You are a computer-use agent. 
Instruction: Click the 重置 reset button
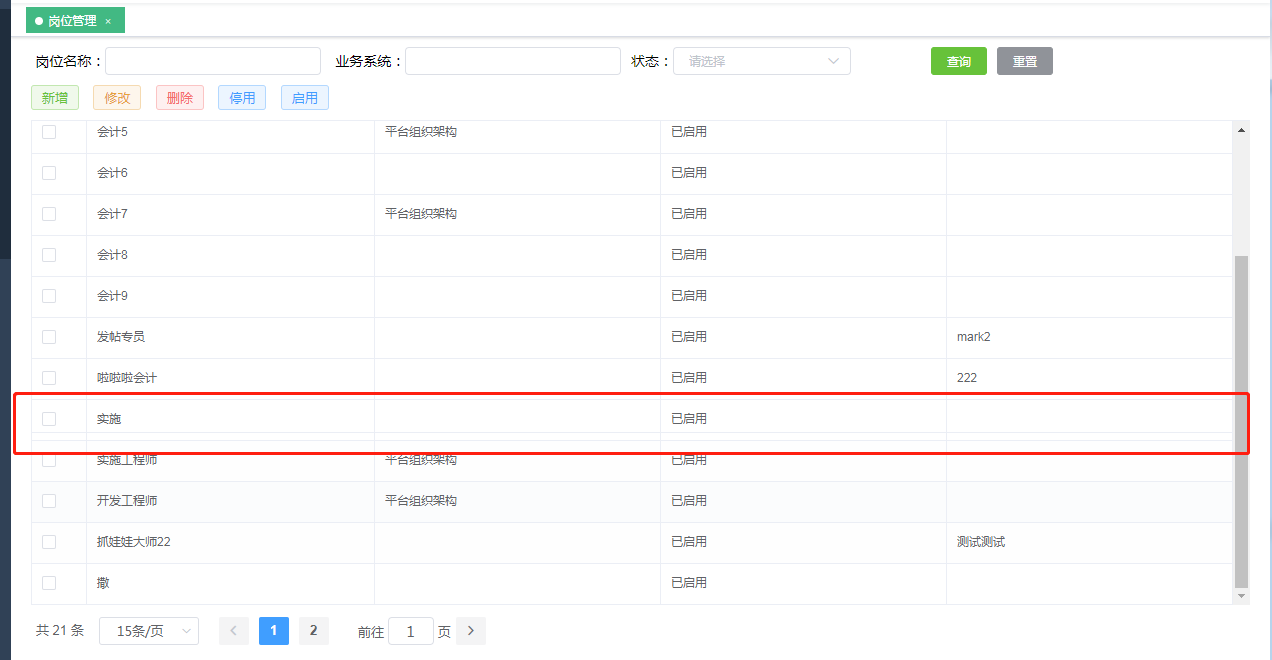click(1023, 61)
